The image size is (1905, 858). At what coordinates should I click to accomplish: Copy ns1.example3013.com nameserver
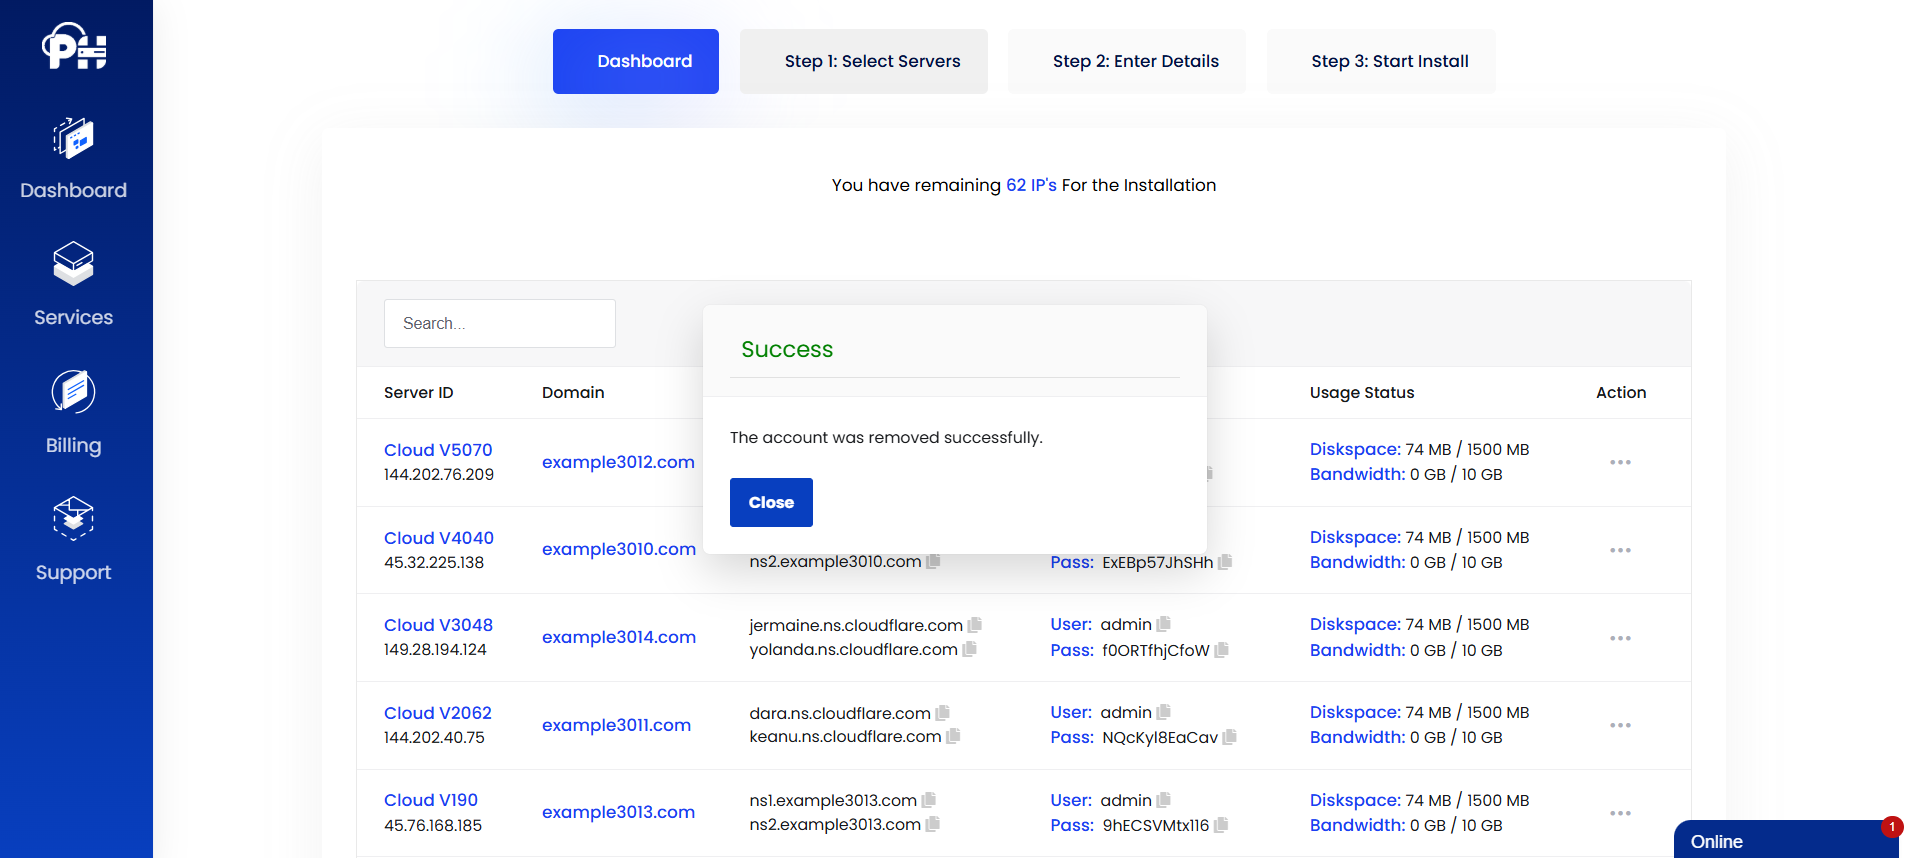[x=929, y=800]
